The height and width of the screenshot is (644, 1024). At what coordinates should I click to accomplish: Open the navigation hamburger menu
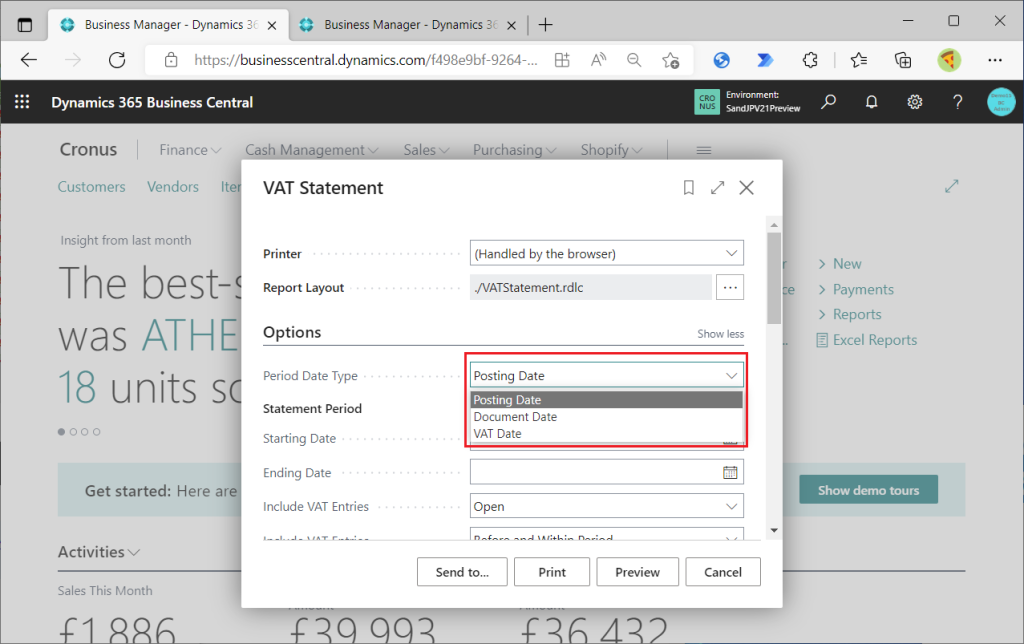point(703,150)
